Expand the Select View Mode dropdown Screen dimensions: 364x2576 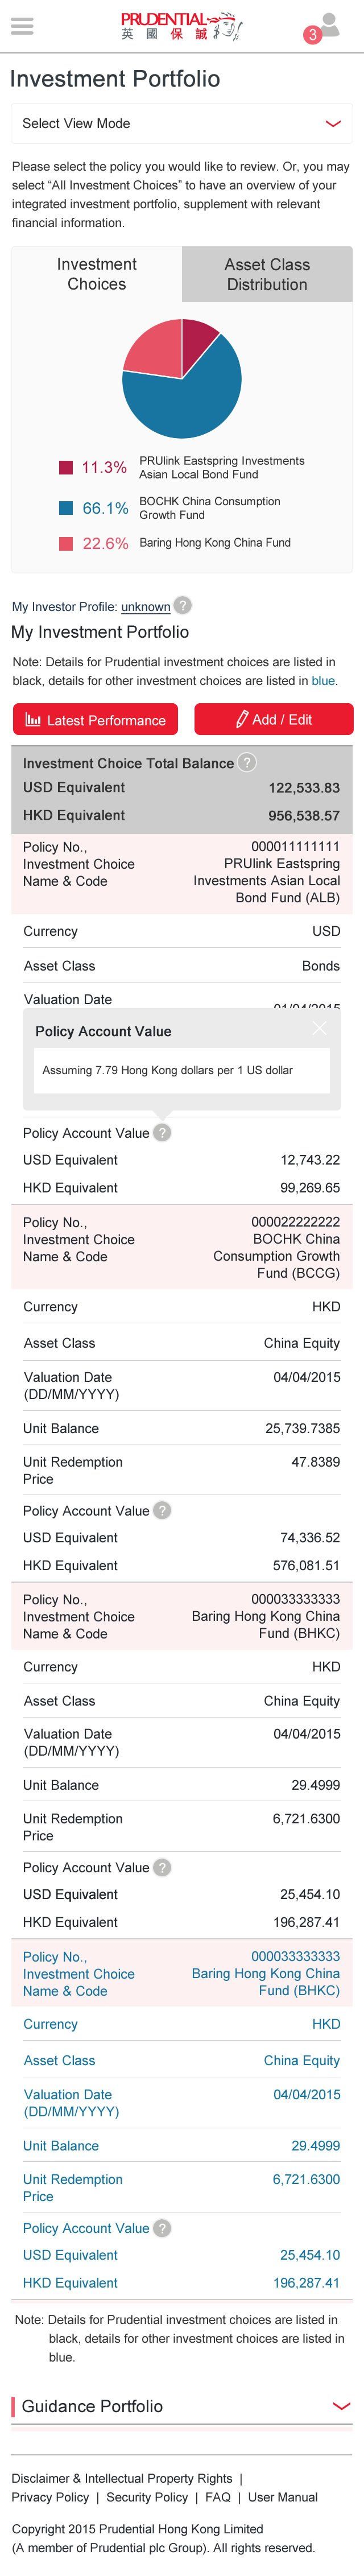[182, 123]
